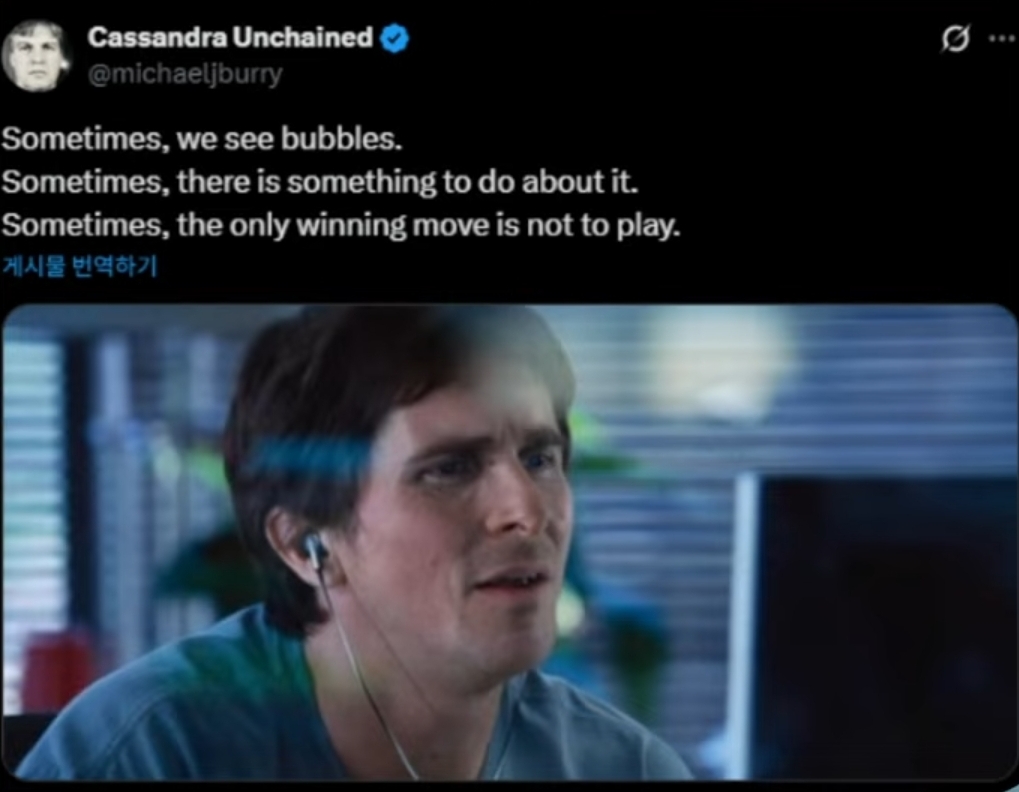Image resolution: width=1019 pixels, height=792 pixels.
Task: Click the word "winning" in the last line
Action: [351, 227]
